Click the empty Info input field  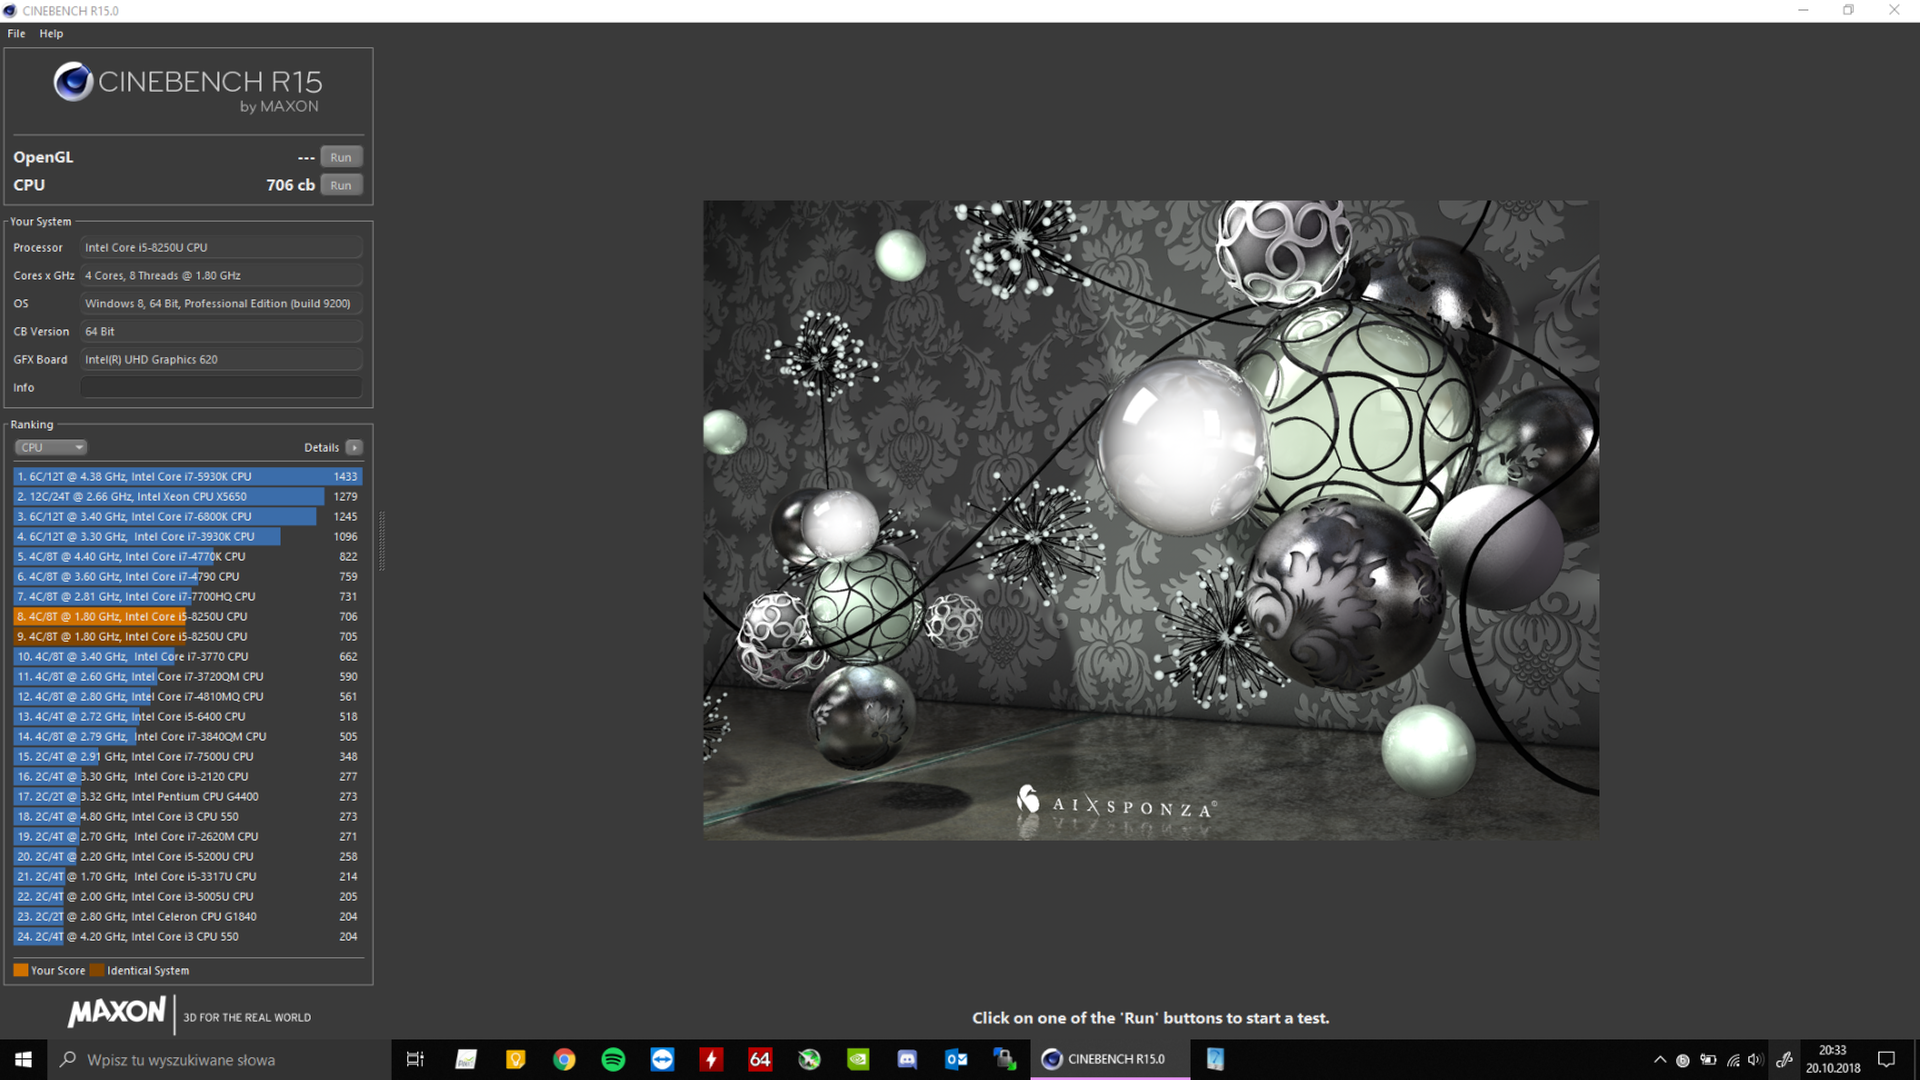point(221,387)
